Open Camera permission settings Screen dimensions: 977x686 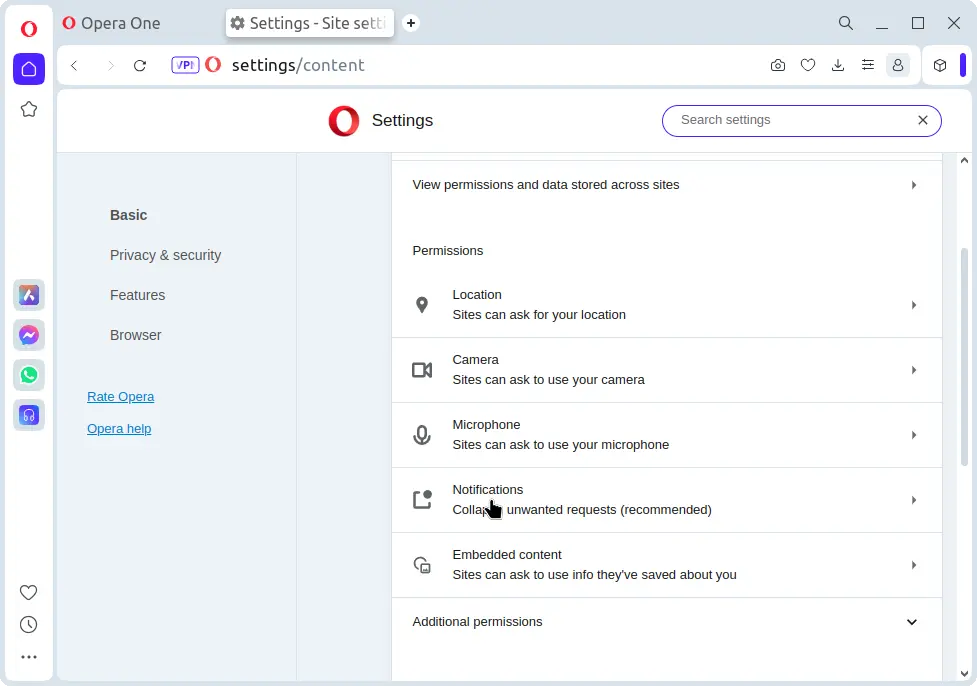click(666, 370)
